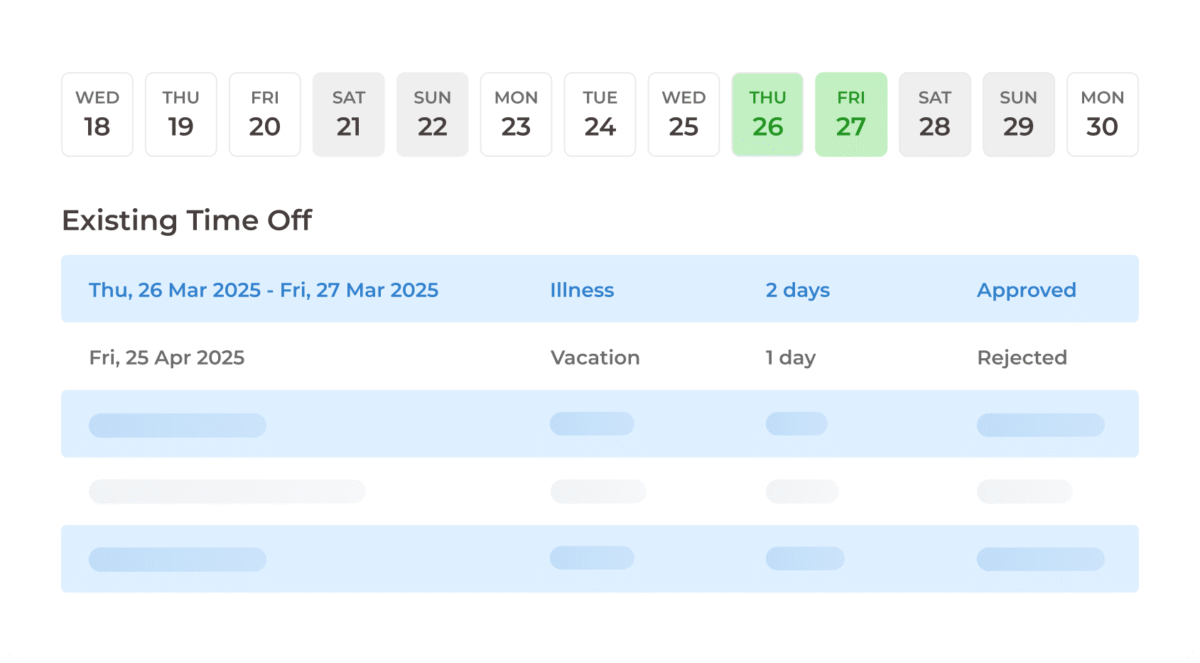Screen dimensions: 1200x663
Task: Select Thursday 19 in calendar strip
Action: (x=181, y=114)
